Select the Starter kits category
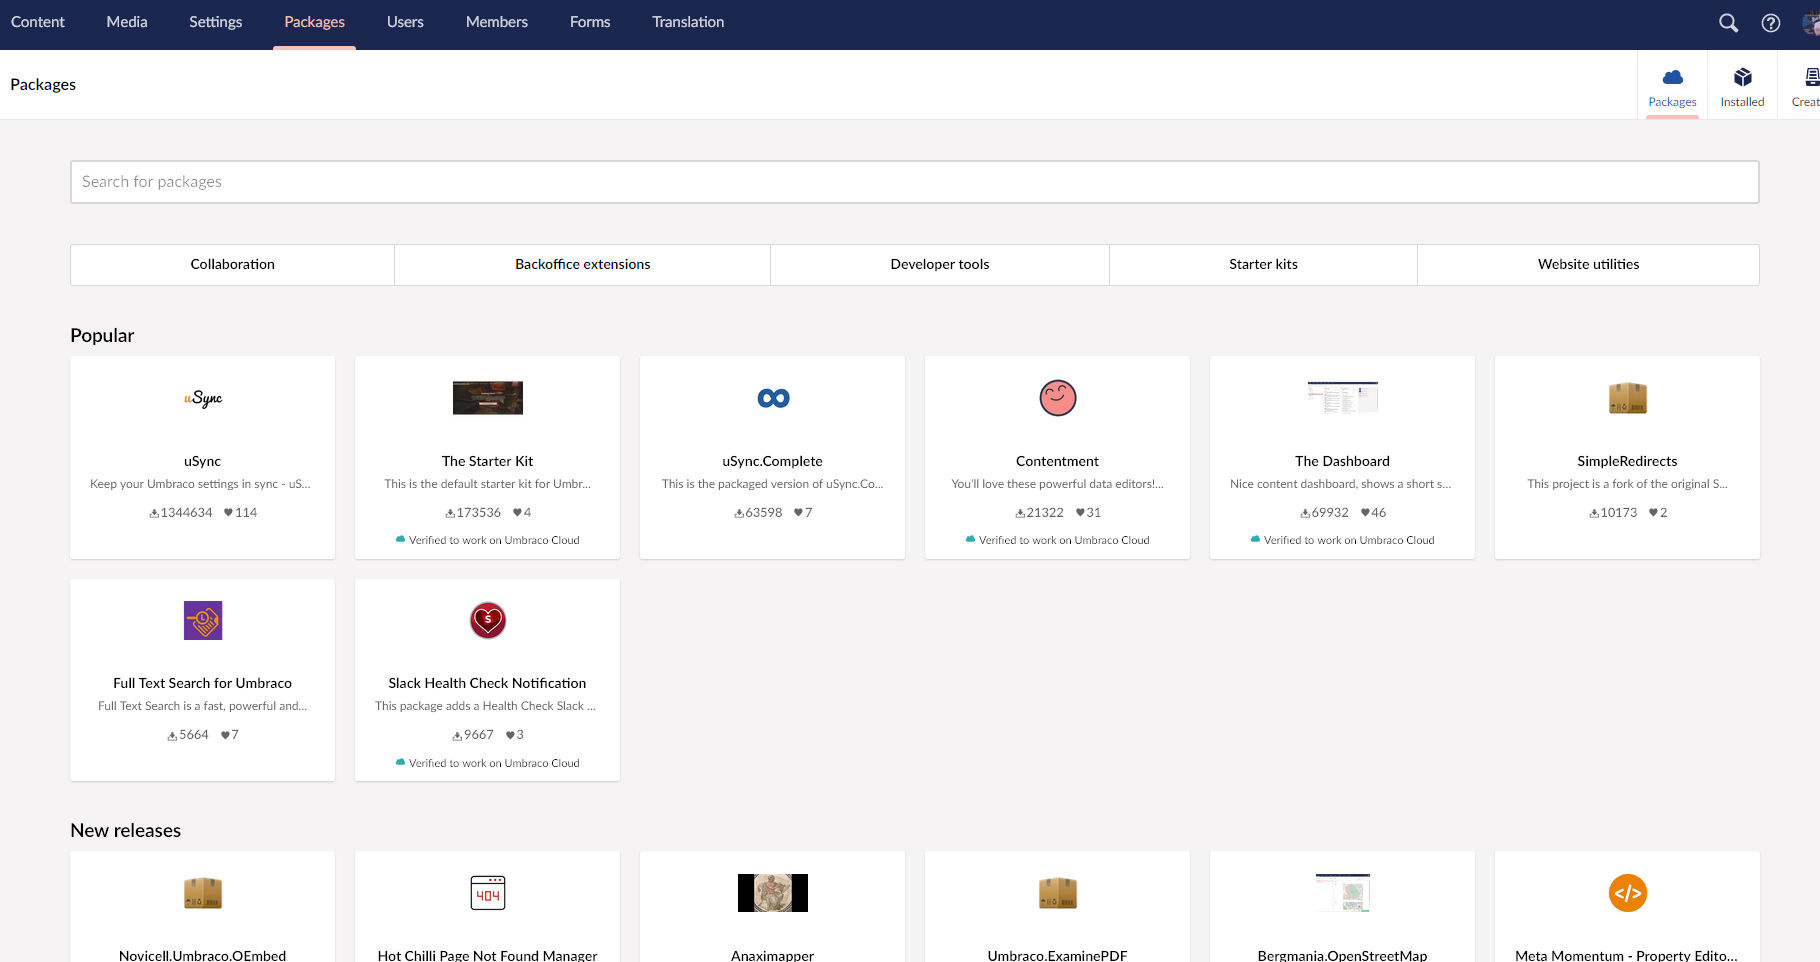Image resolution: width=1820 pixels, height=962 pixels. pos(1263,264)
